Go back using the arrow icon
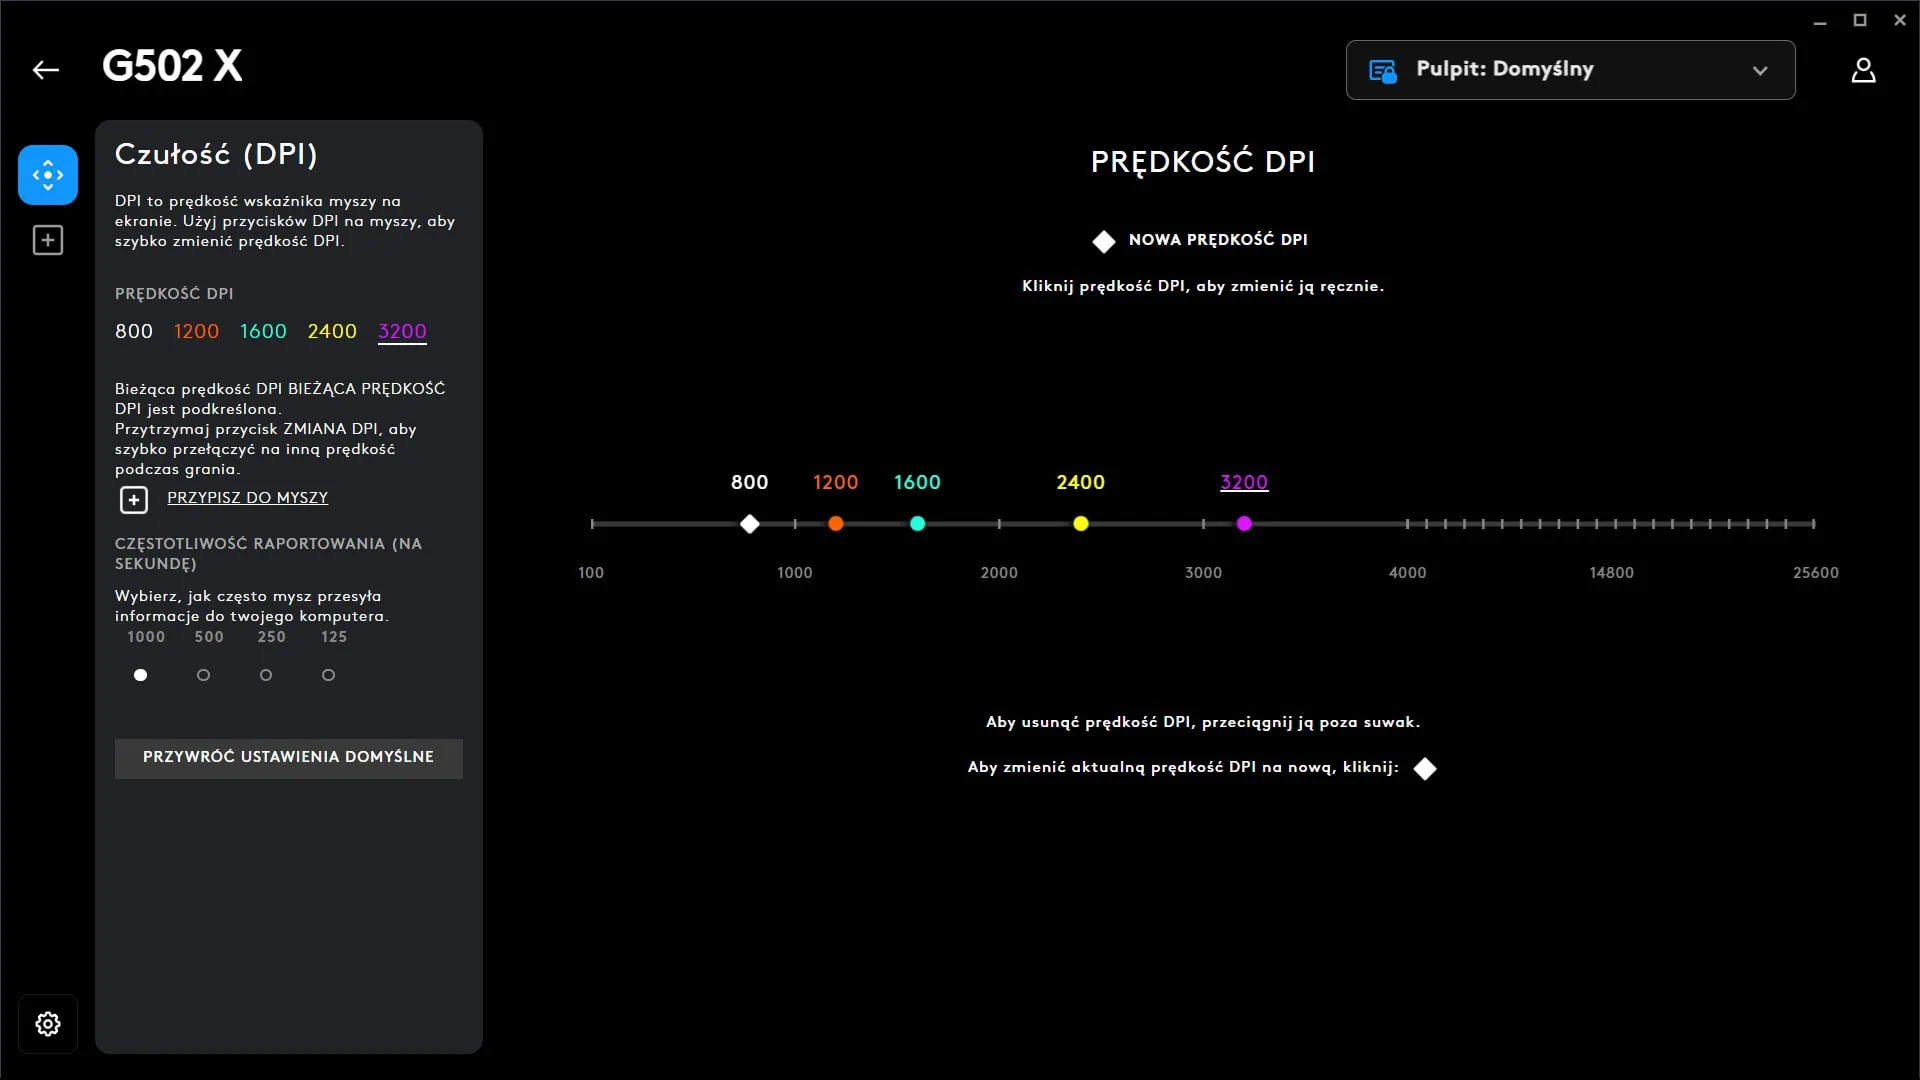Image resolution: width=1920 pixels, height=1080 pixels. (46, 70)
